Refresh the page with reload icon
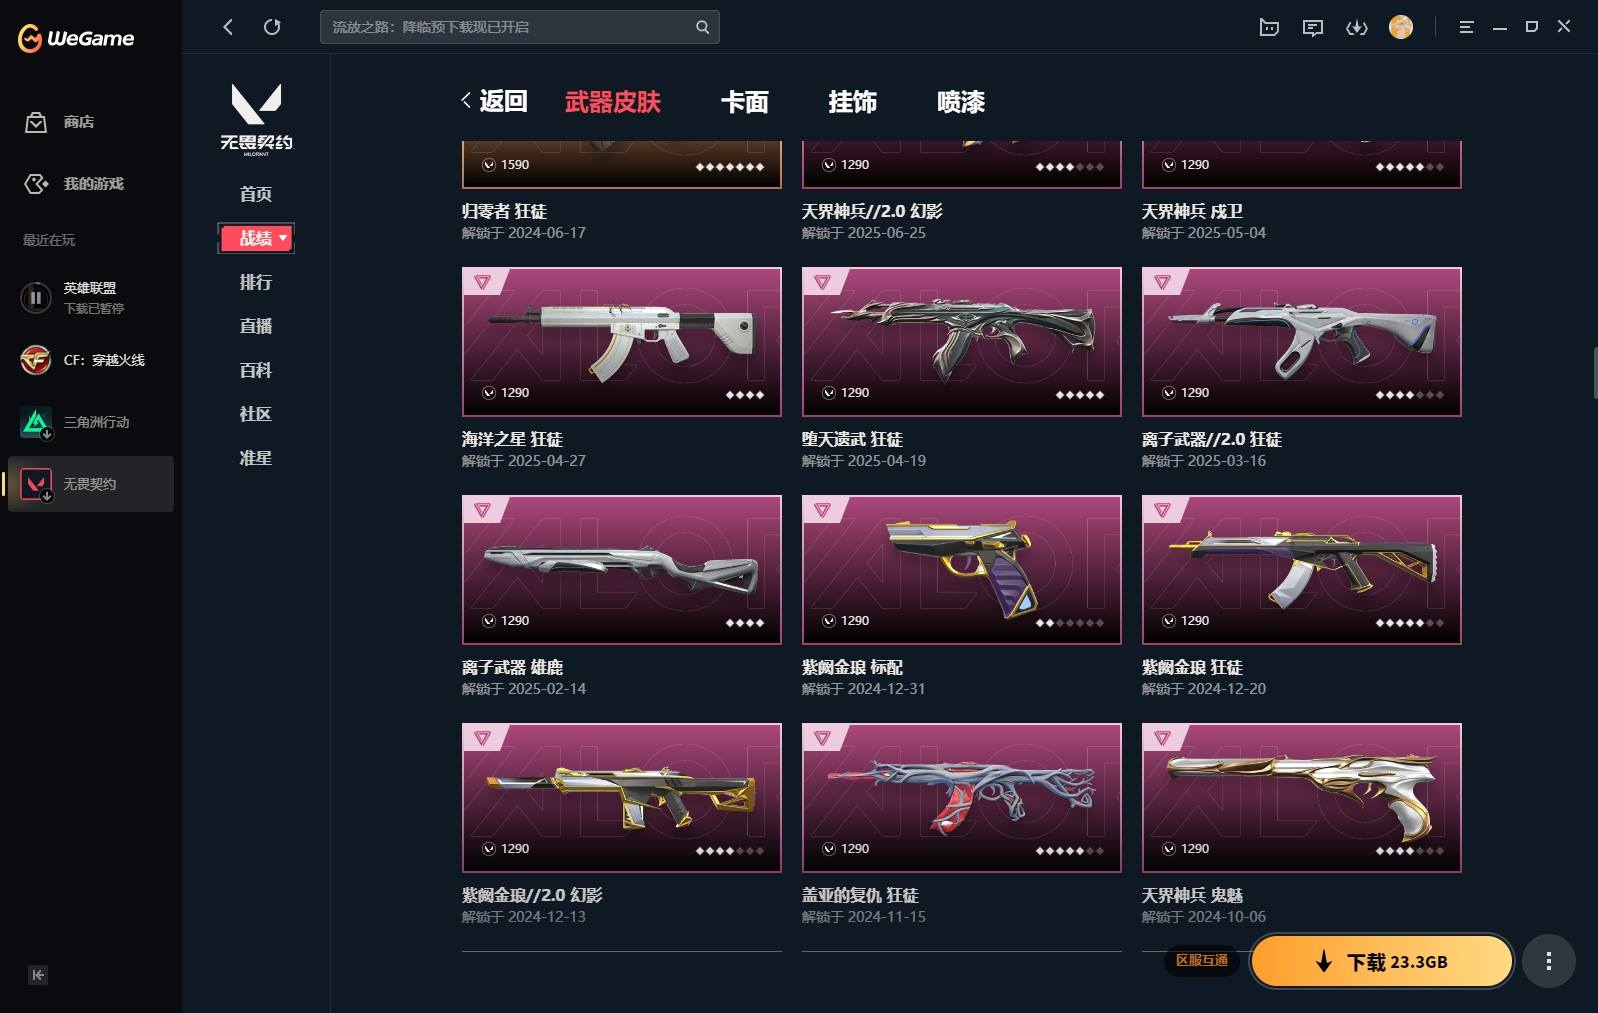 [x=272, y=27]
